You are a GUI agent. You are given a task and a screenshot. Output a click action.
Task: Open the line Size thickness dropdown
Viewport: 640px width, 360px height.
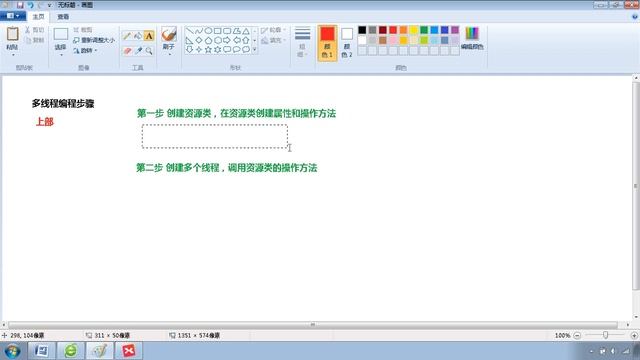tap(302, 42)
